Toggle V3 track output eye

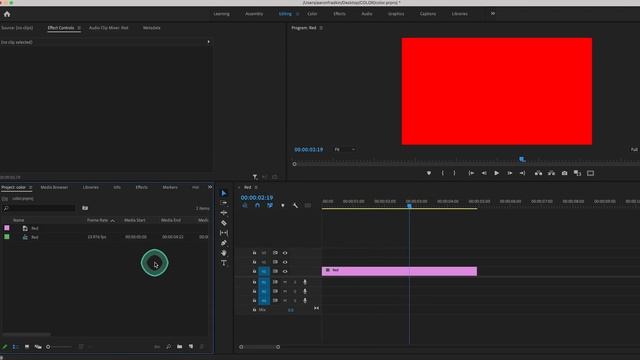click(x=285, y=253)
